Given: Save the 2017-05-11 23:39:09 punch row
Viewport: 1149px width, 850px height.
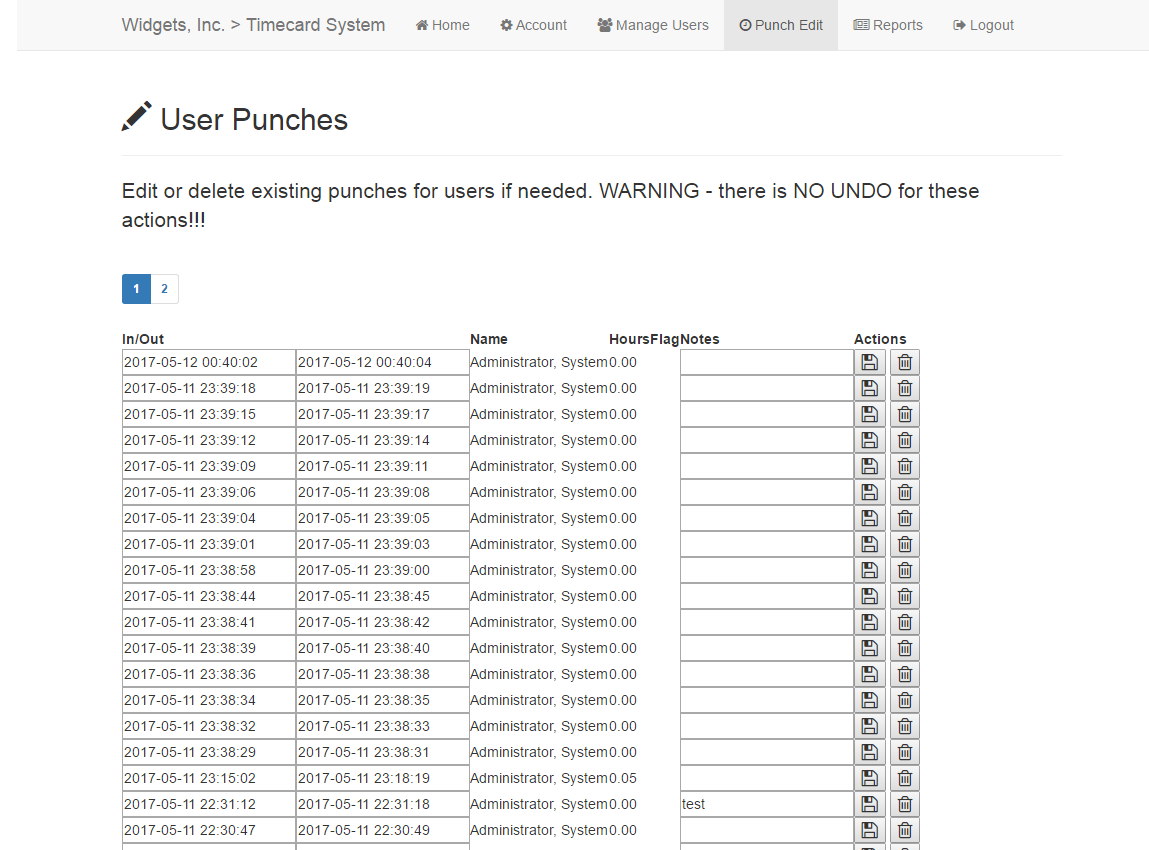Looking at the screenshot, I should tap(869, 466).
